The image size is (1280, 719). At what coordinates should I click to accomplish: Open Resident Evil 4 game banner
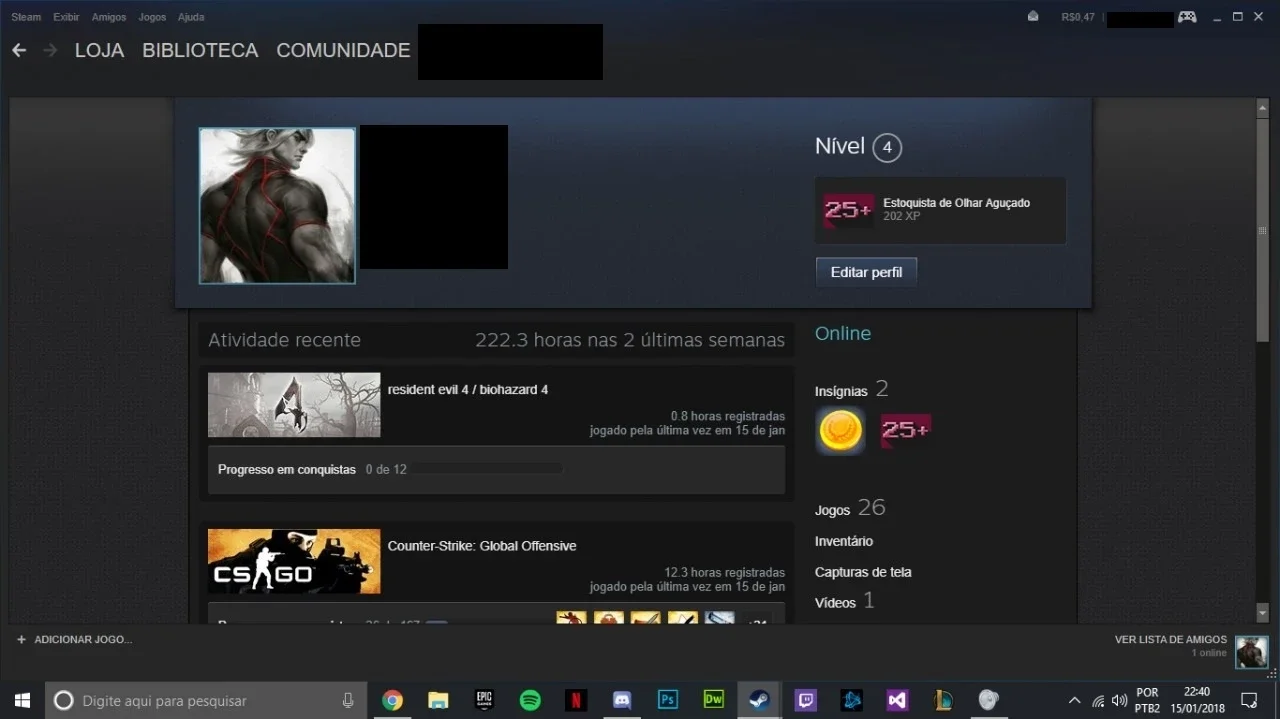[294, 405]
